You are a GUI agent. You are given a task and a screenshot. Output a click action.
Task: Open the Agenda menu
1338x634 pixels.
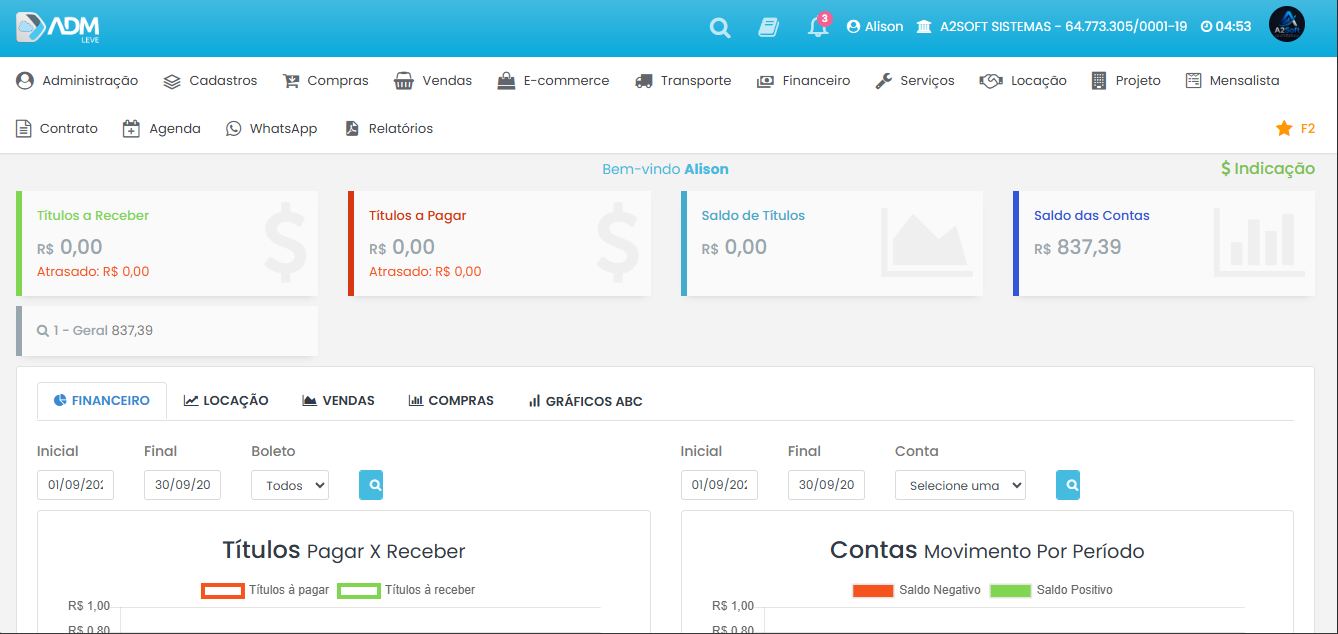coord(161,129)
